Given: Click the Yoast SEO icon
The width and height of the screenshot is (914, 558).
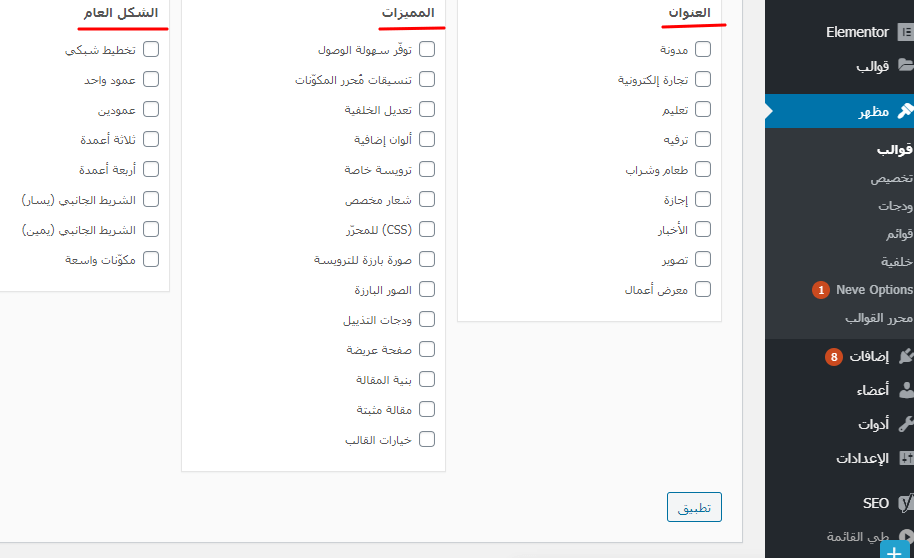Looking at the screenshot, I should pos(905,503).
